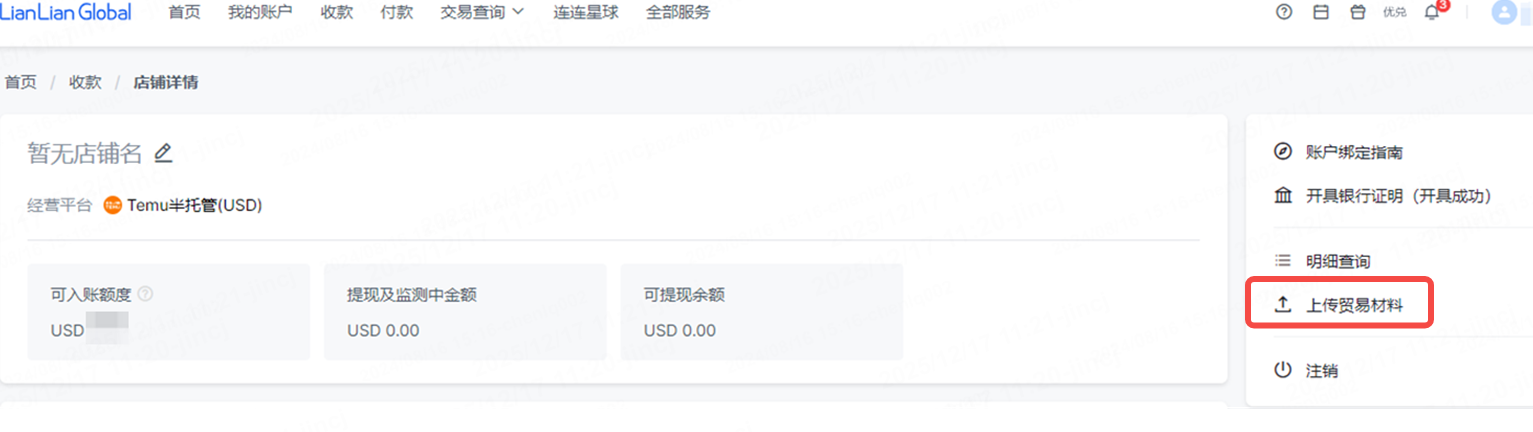The width and height of the screenshot is (1533, 432).
Task: Click info icon beside 可入账额度
Action: [x=146, y=294]
